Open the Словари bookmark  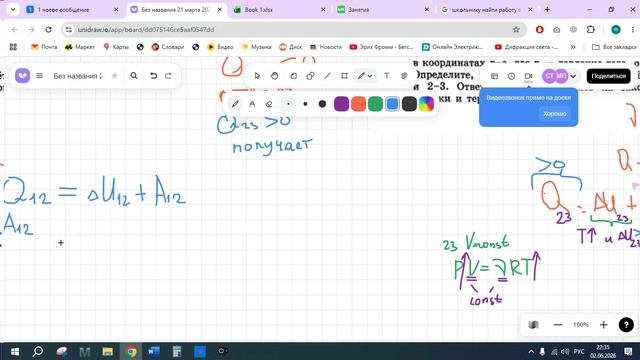point(168,47)
